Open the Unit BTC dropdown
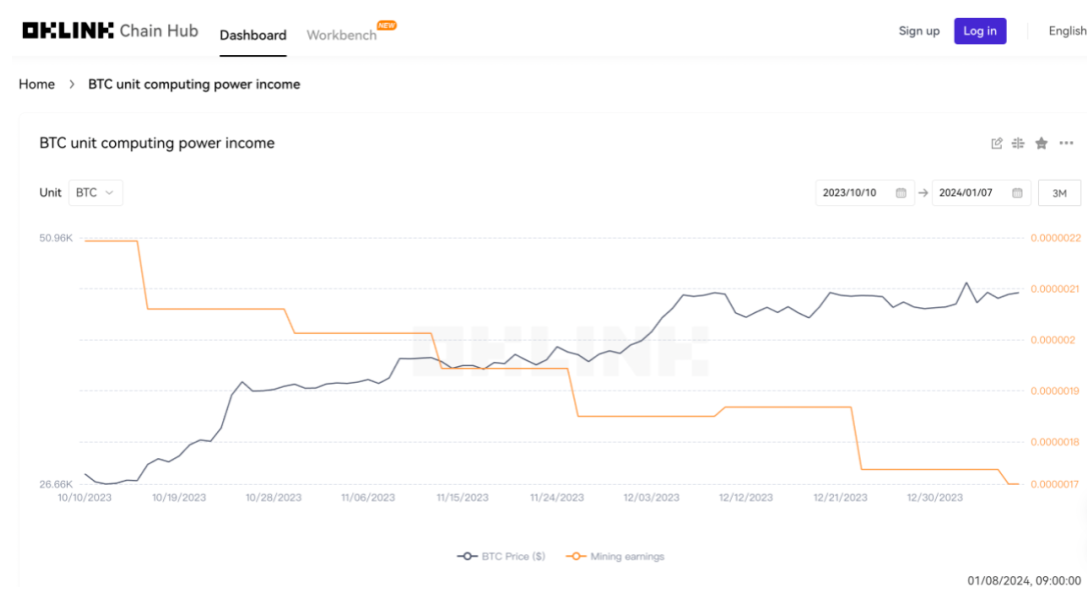The image size is (1087, 601). [x=95, y=193]
